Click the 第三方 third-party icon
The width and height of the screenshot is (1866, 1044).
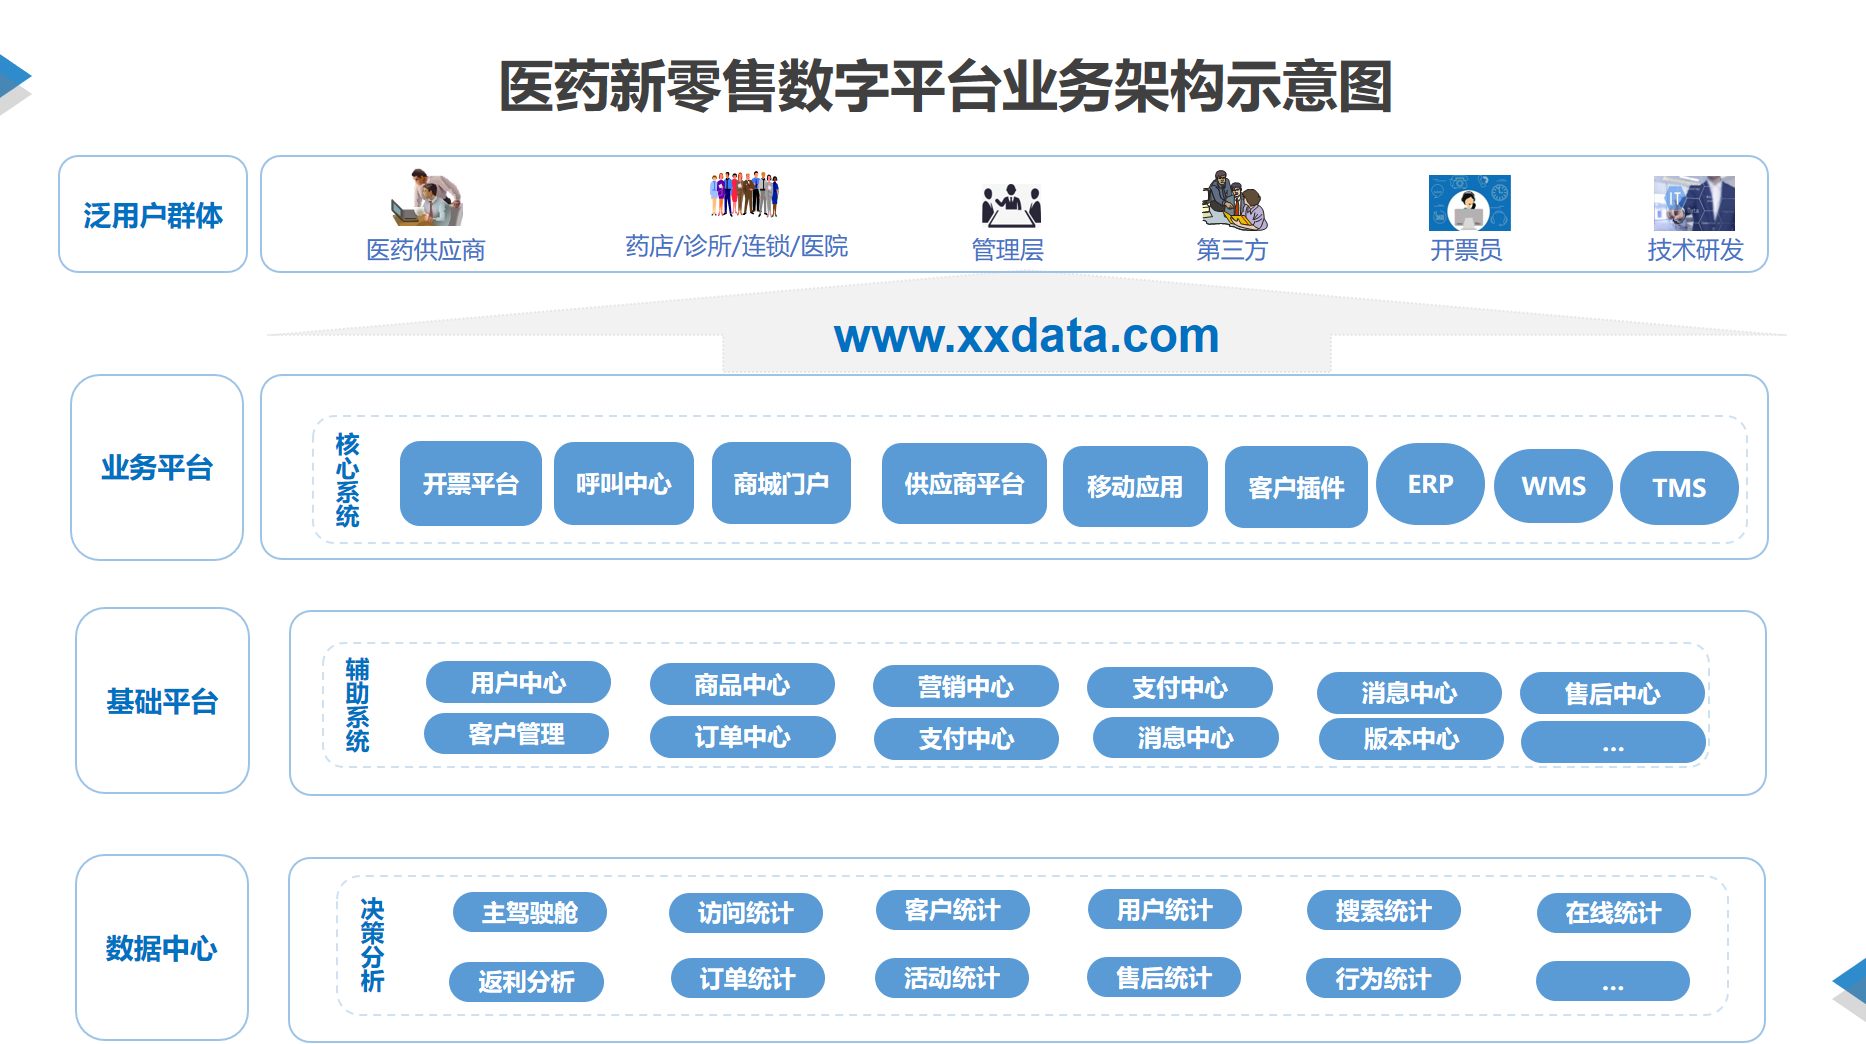1233,200
